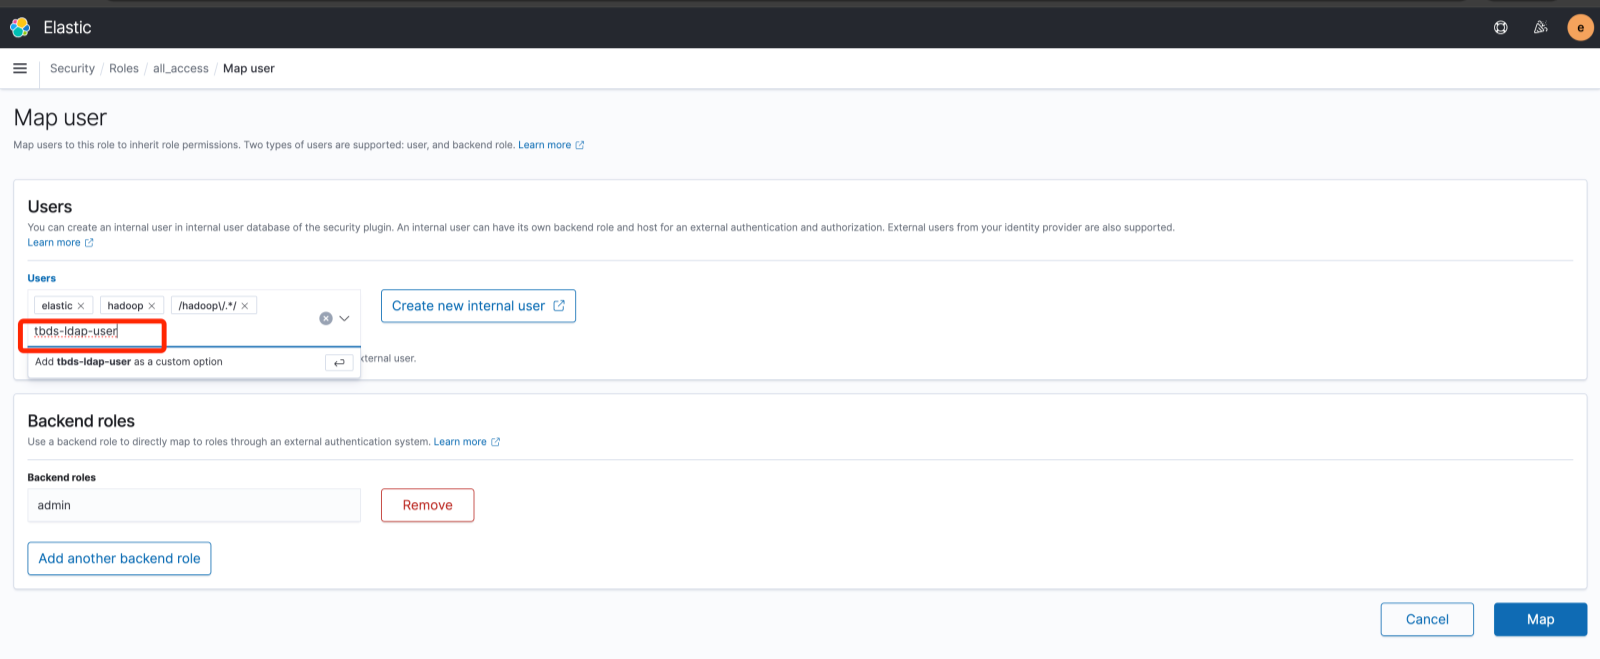
Task: Go to Security breadcrumb
Action: 72,69
